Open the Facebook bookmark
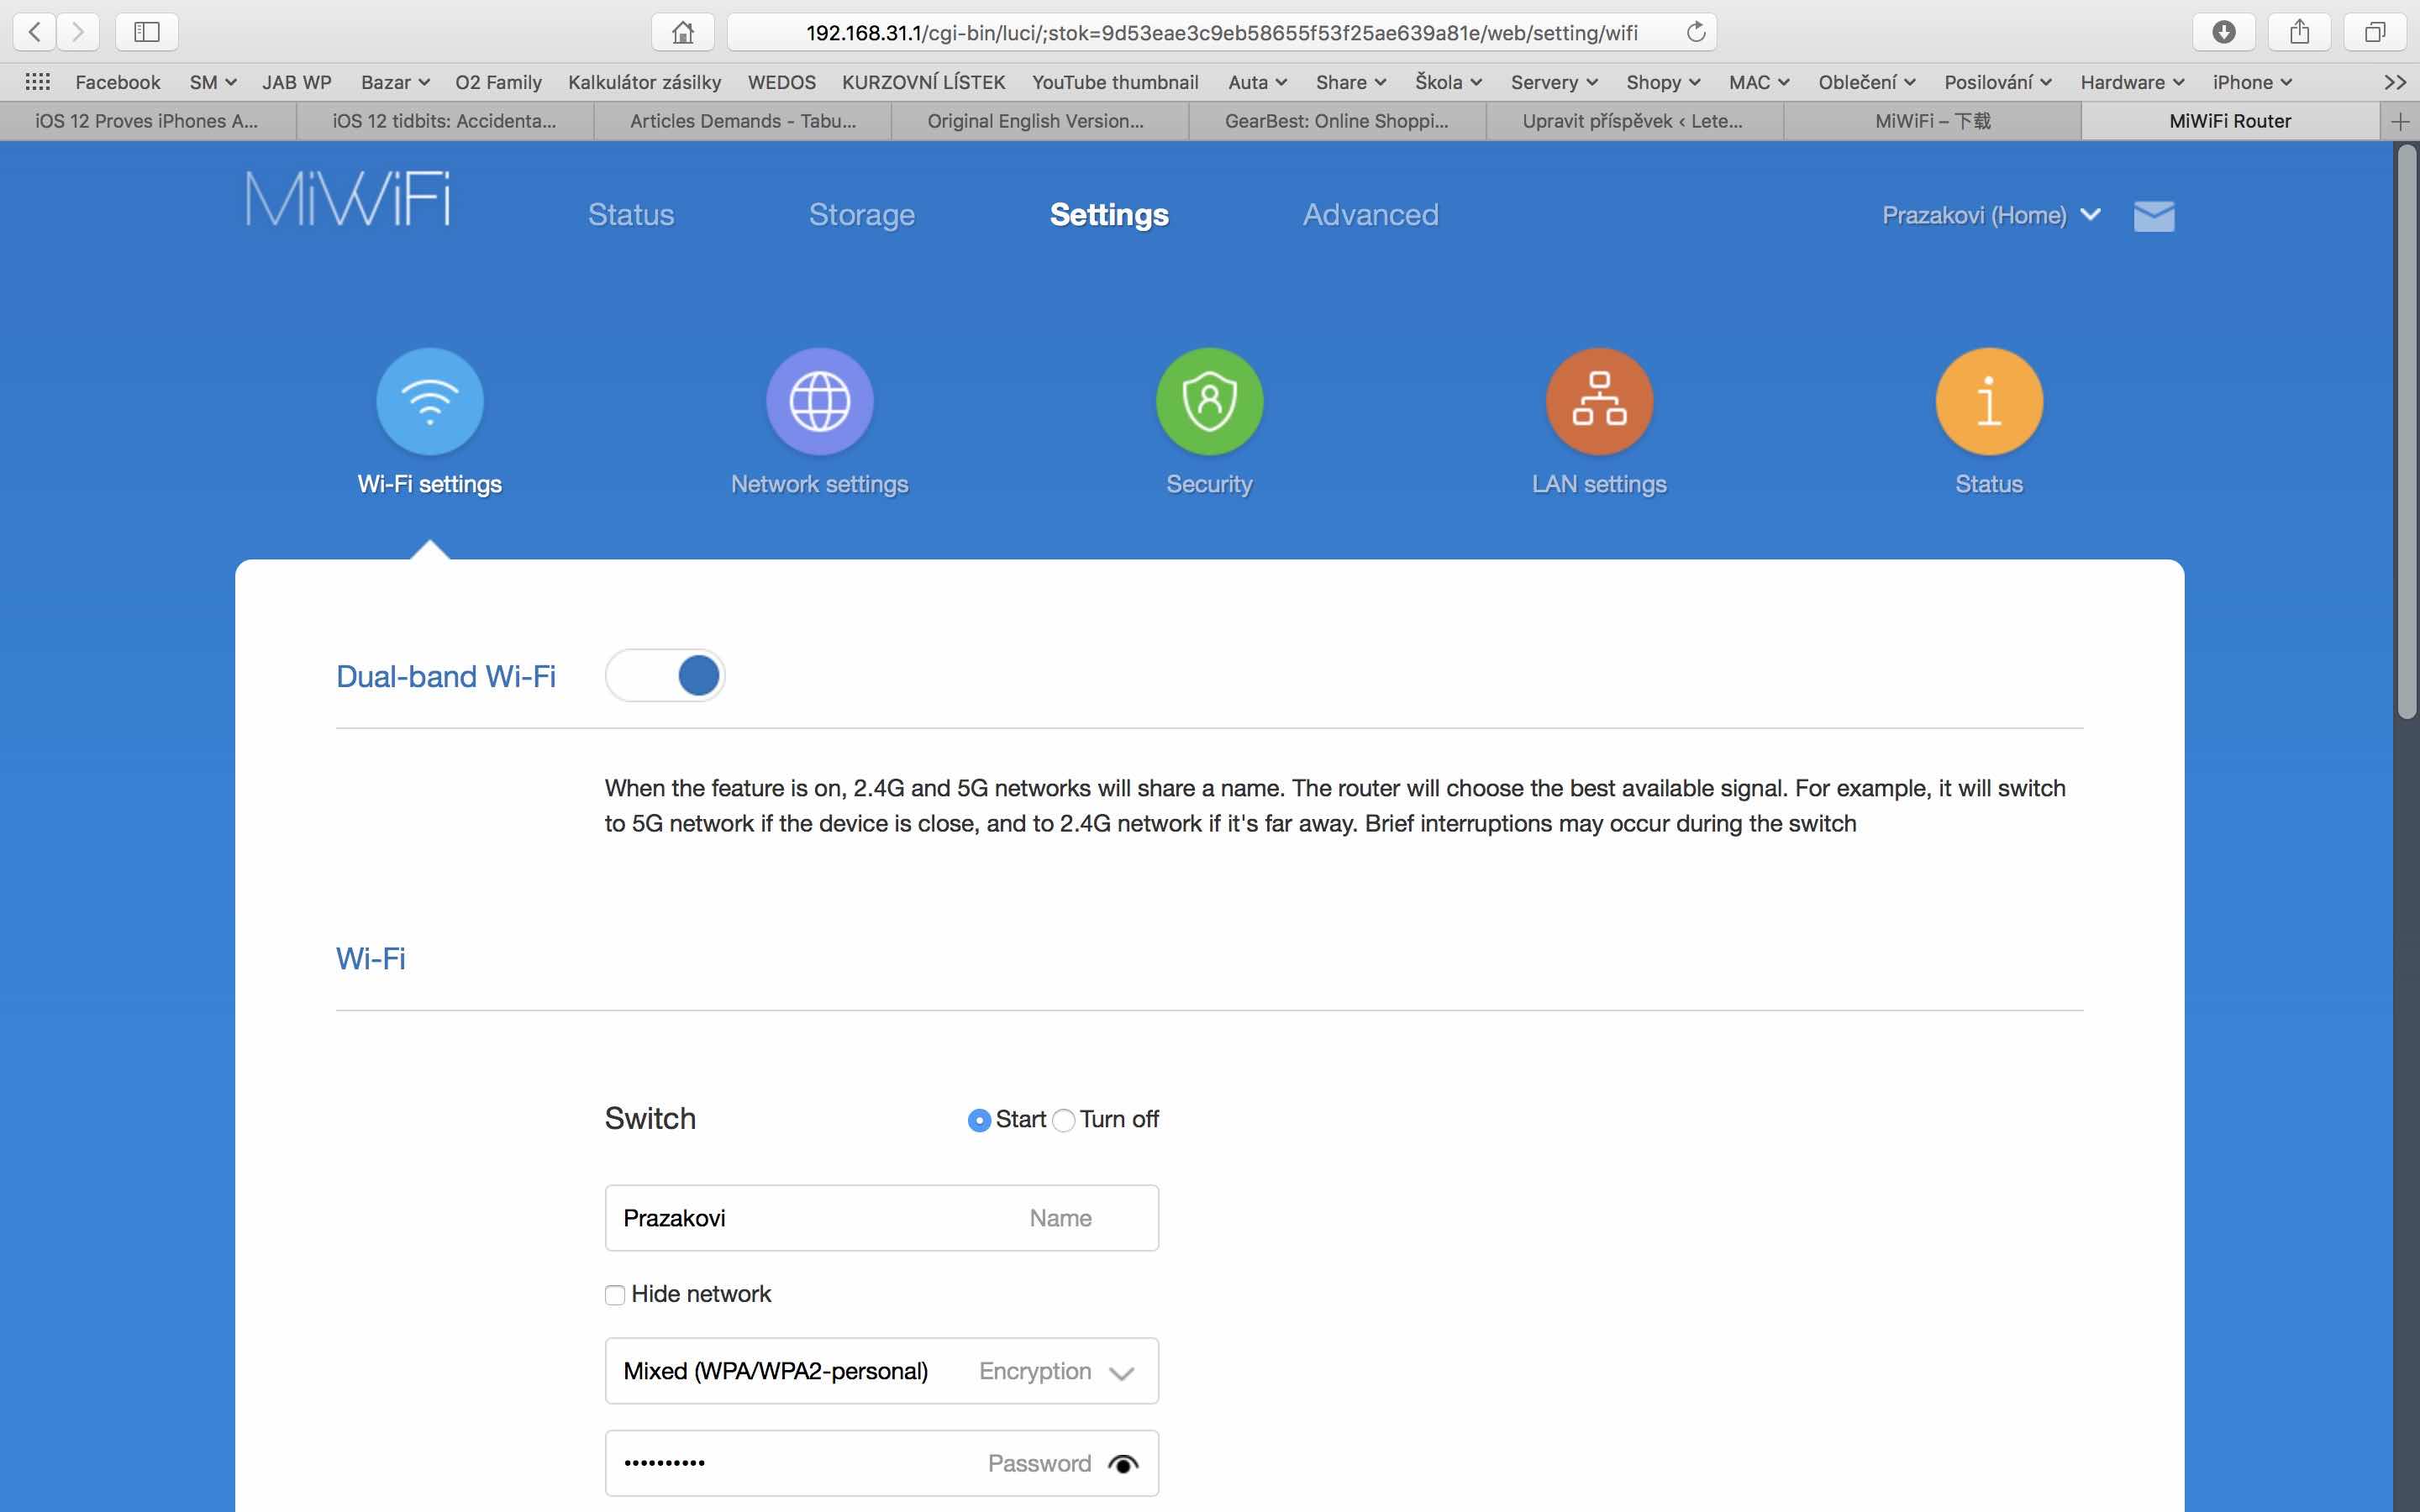Viewport: 2420px width, 1512px height. (117, 82)
